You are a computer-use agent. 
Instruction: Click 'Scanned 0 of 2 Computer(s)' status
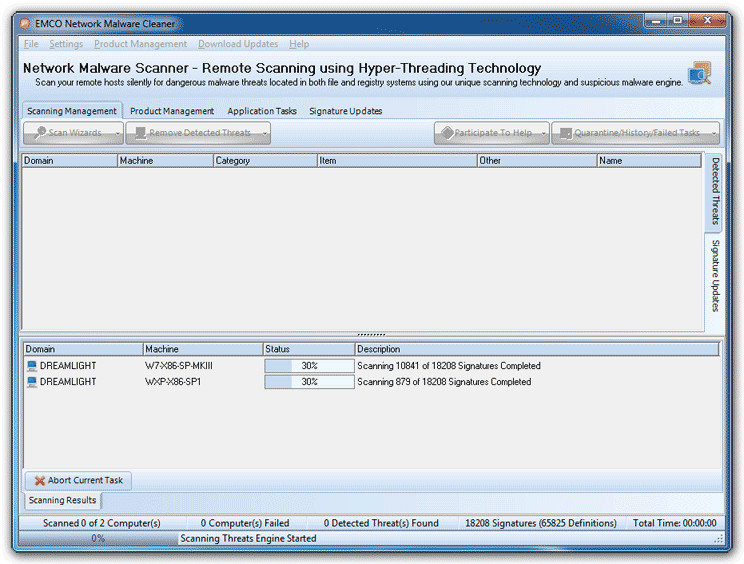pyautogui.click(x=102, y=523)
